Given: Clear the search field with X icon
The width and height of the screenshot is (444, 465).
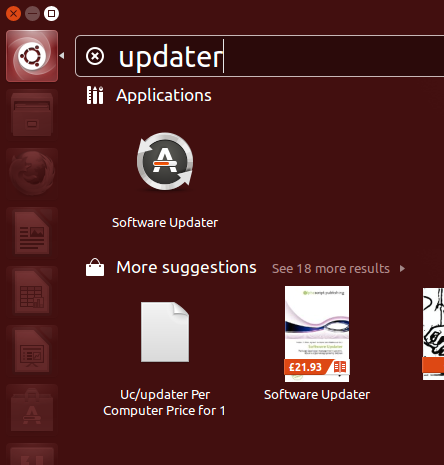Looking at the screenshot, I should coord(95,56).
